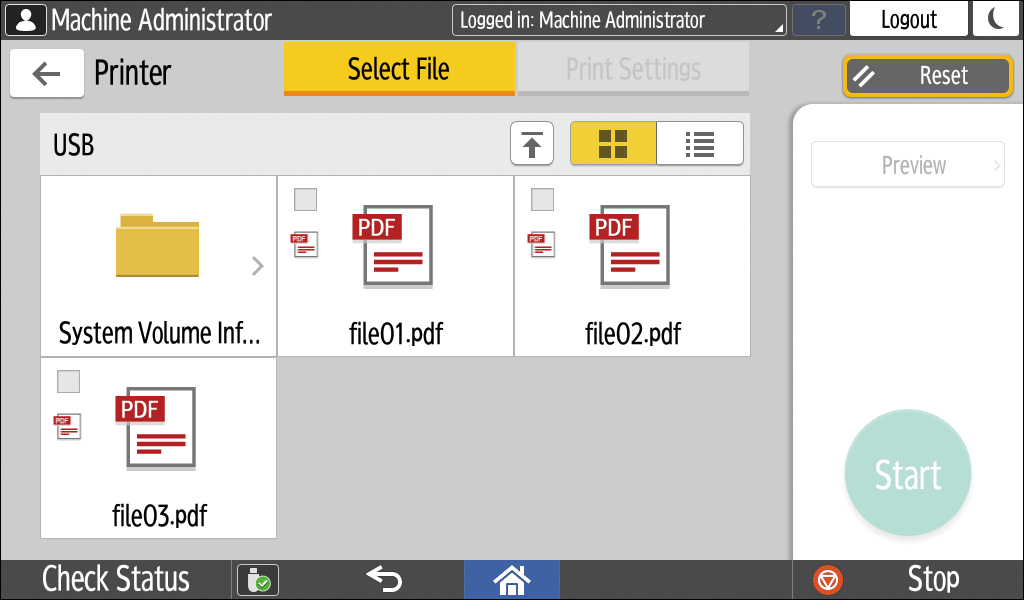Switch to list view
The height and width of the screenshot is (600, 1024).
tap(700, 144)
